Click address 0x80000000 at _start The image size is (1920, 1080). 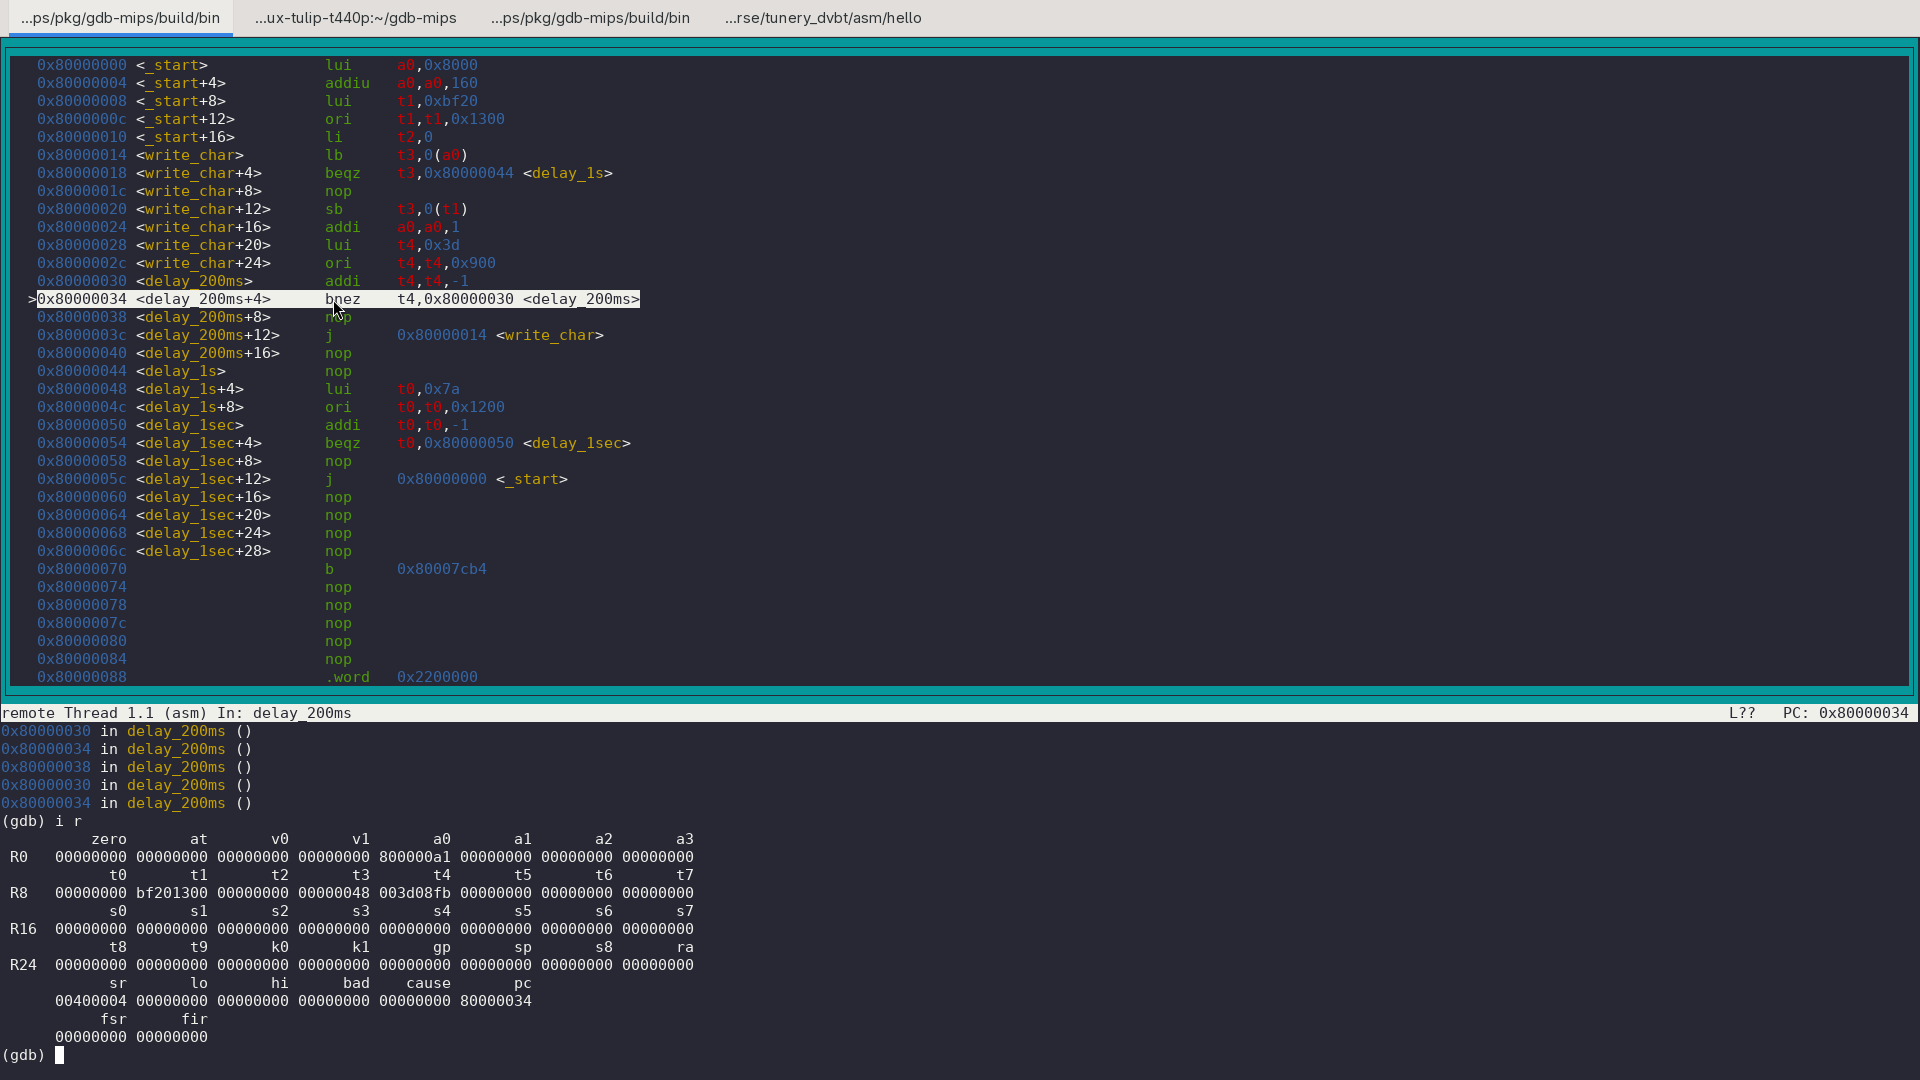[82, 65]
